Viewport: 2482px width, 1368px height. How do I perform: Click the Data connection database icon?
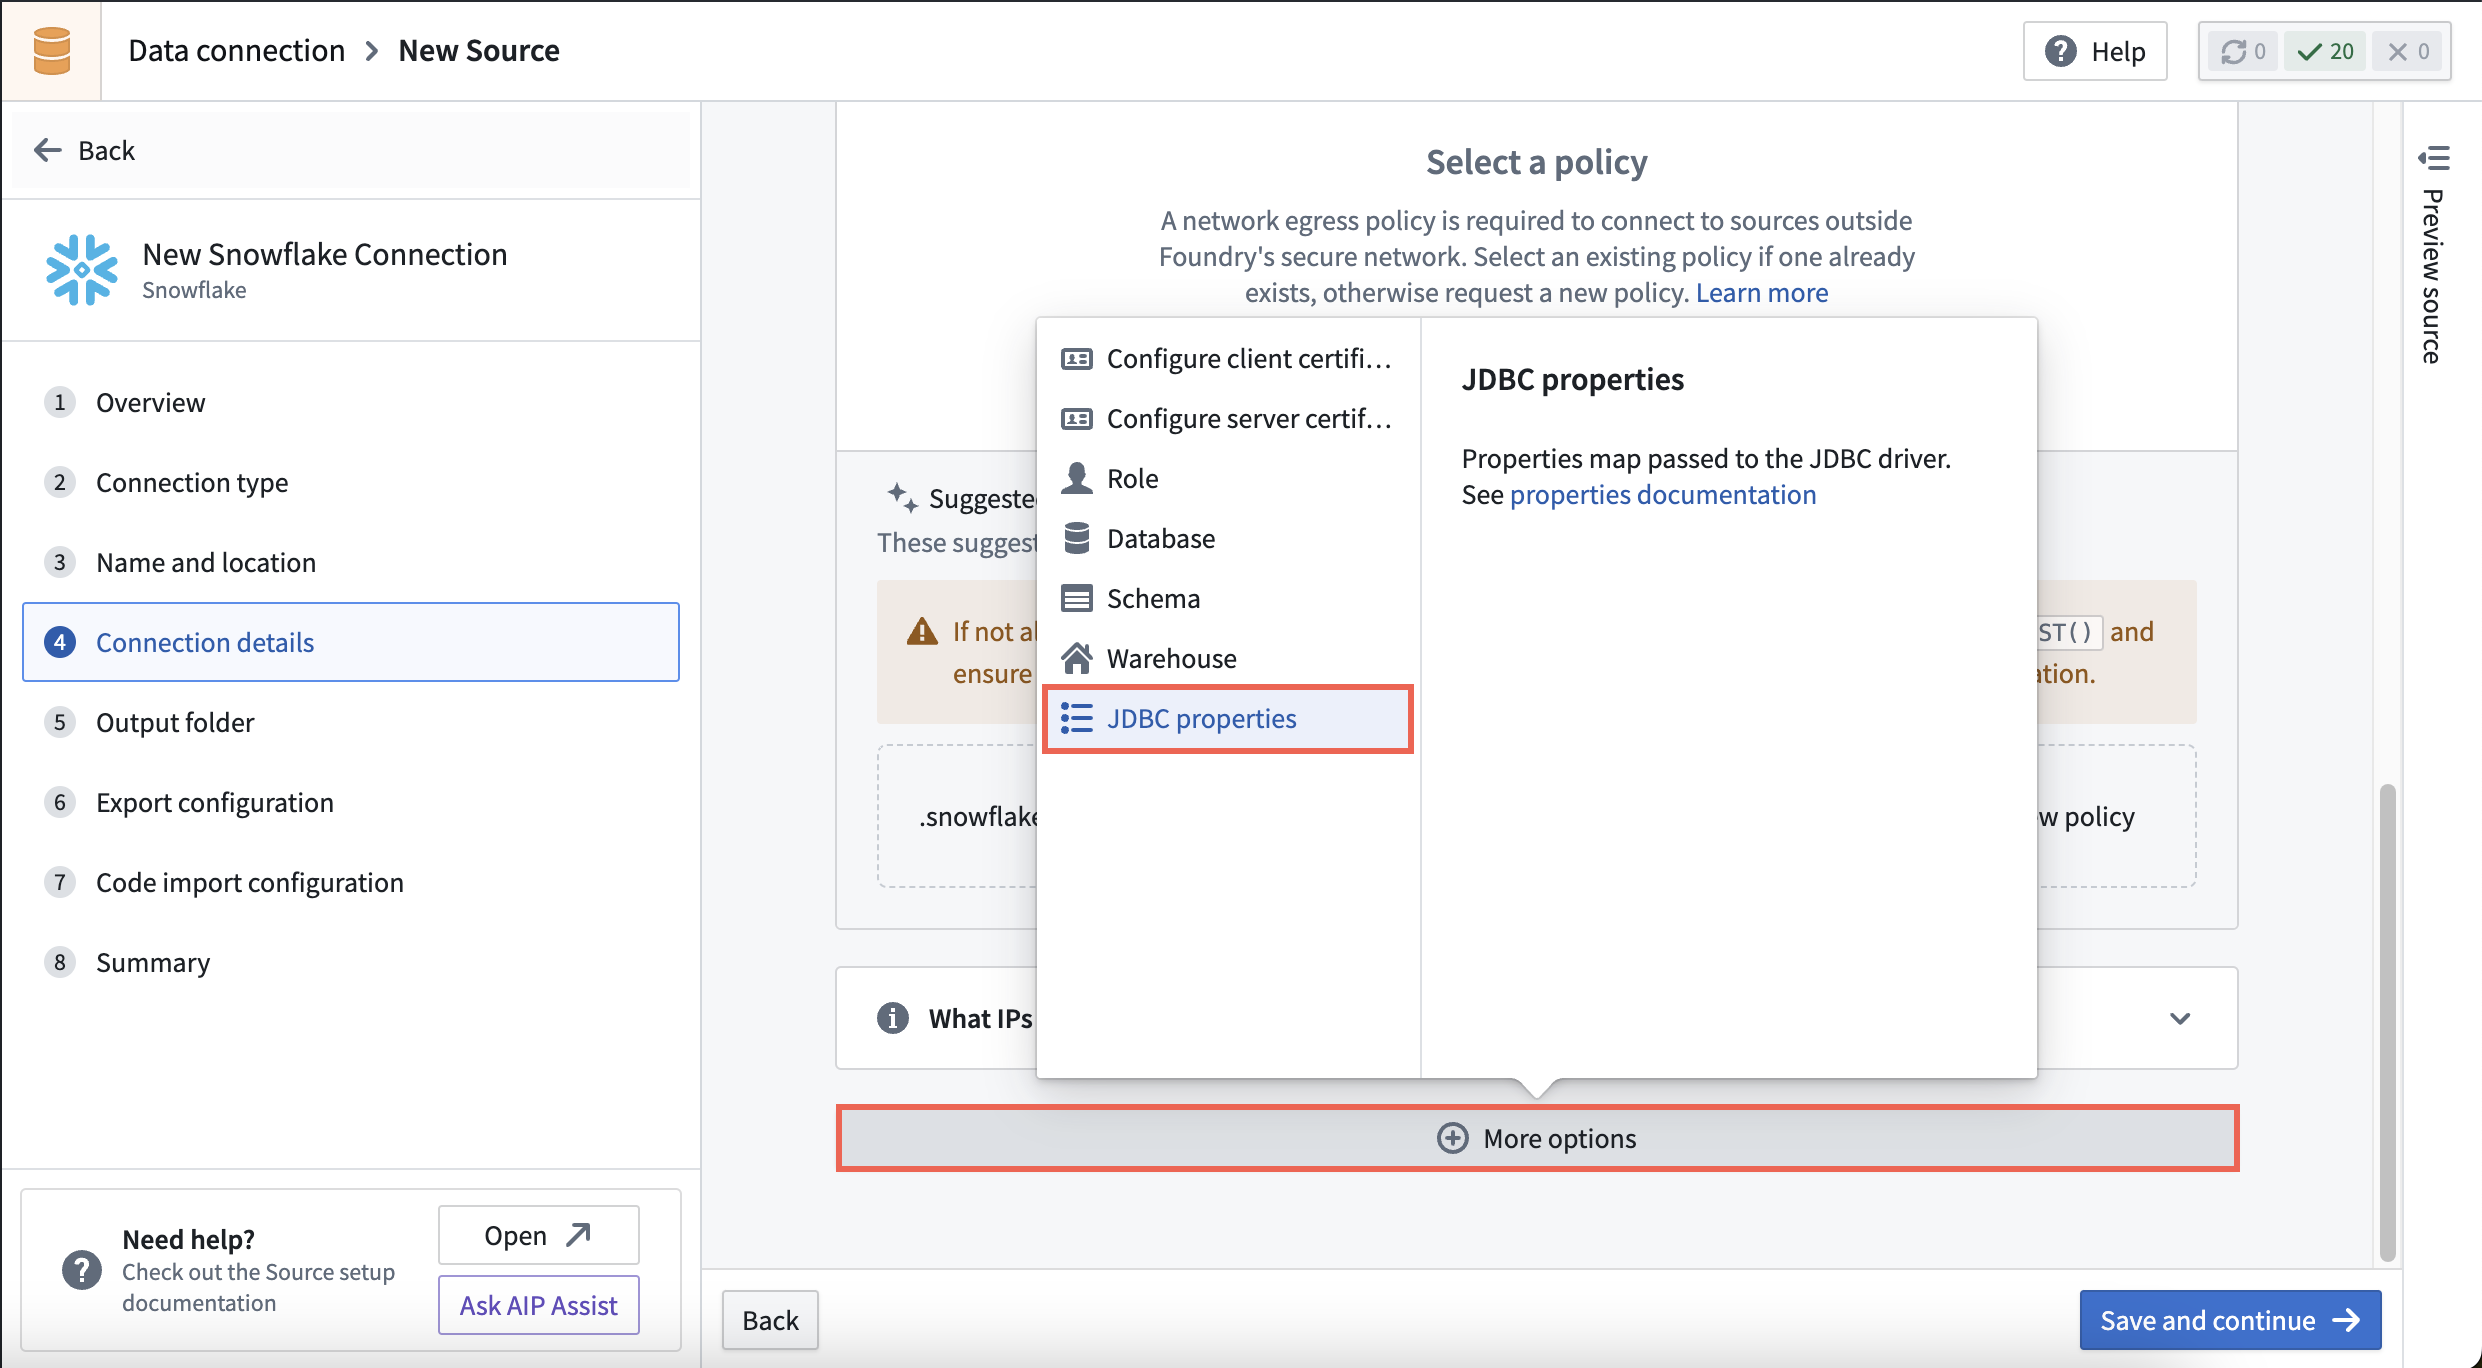point(51,51)
